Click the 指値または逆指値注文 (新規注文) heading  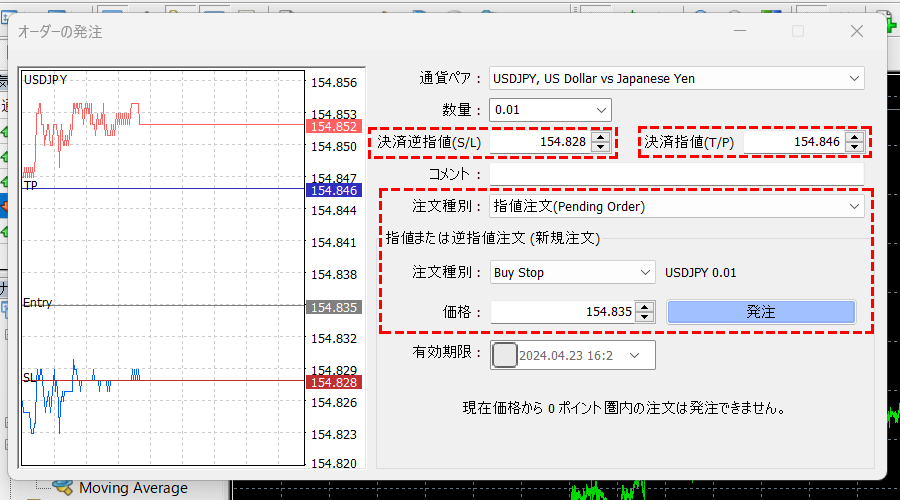(492, 238)
